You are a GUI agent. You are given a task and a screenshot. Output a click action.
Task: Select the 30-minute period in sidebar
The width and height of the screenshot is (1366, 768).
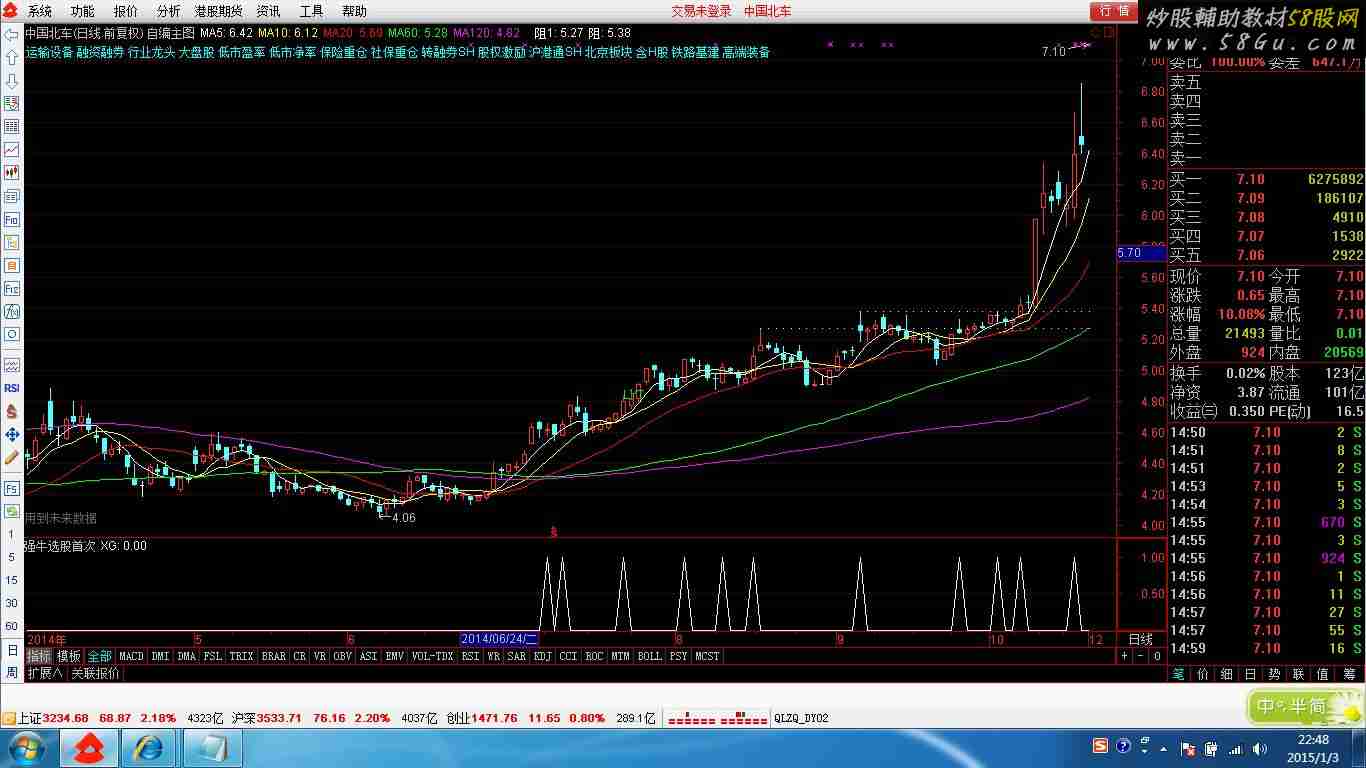tap(12, 603)
